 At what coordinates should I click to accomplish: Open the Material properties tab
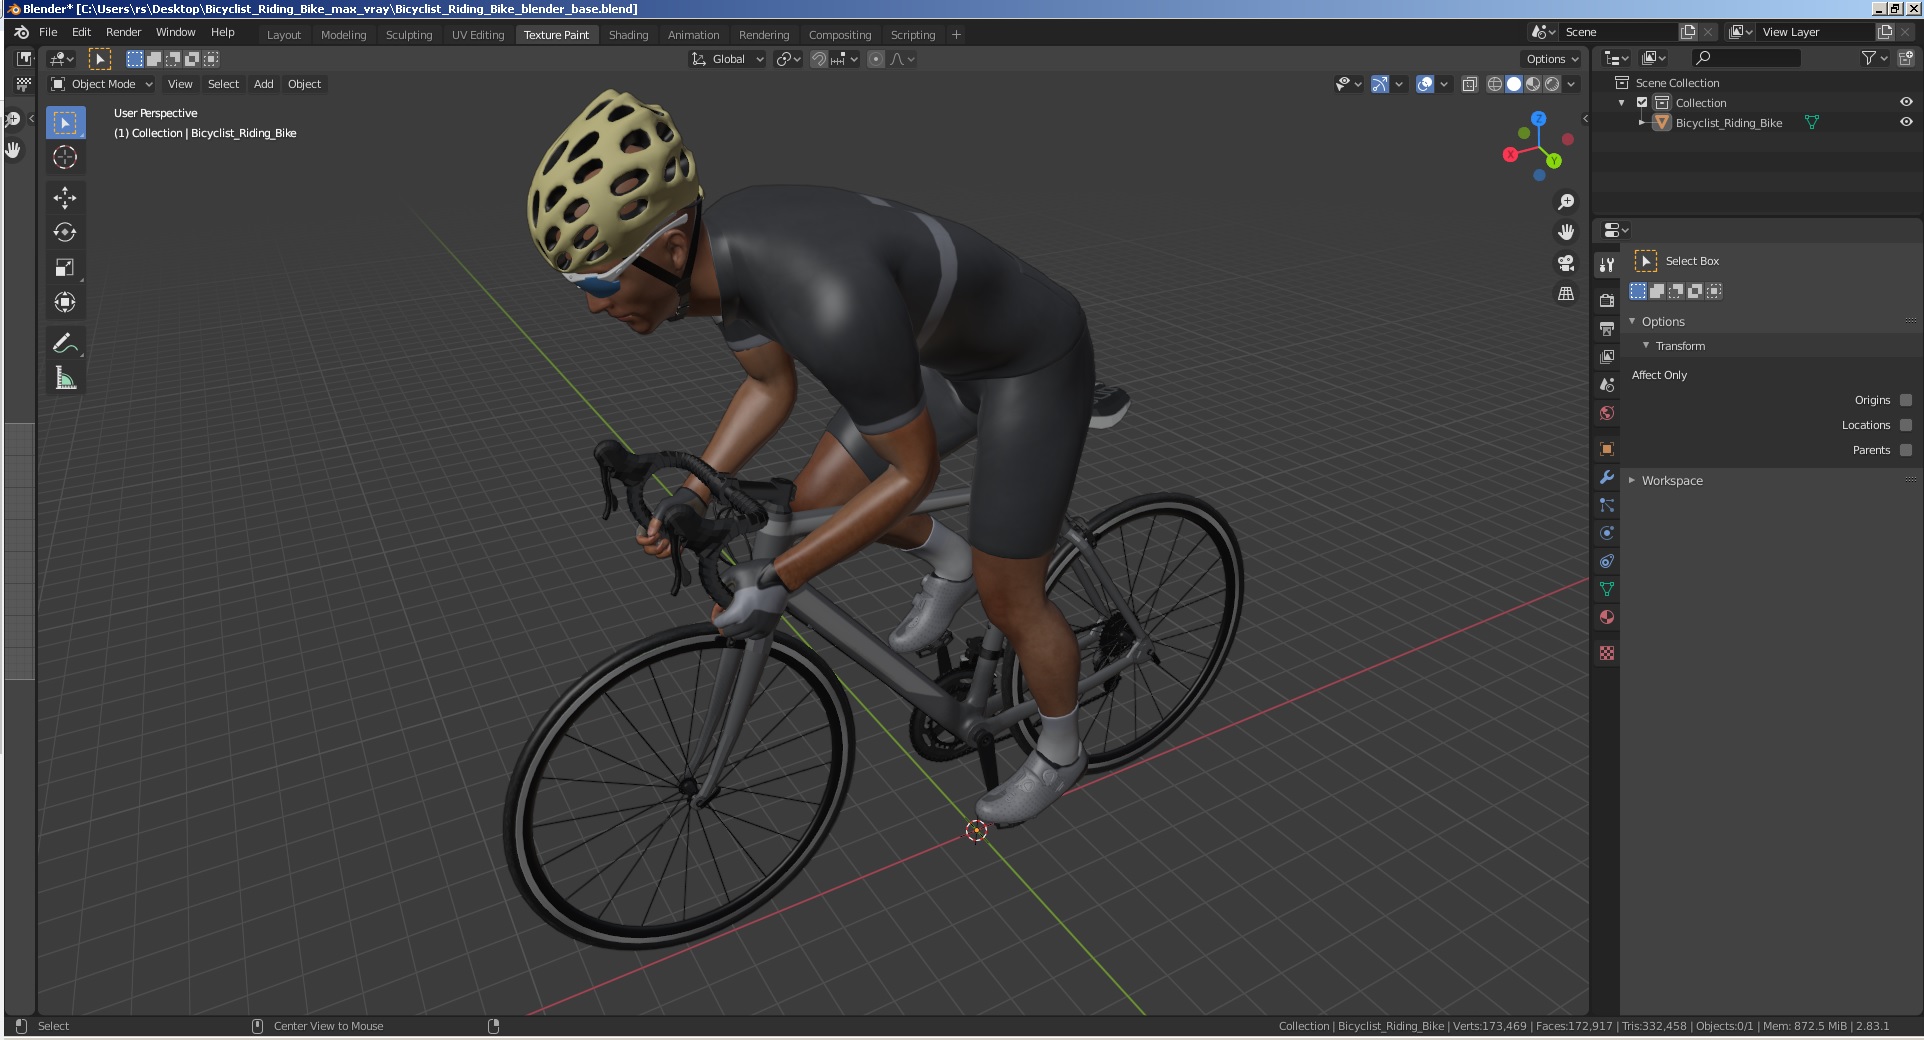click(x=1607, y=617)
